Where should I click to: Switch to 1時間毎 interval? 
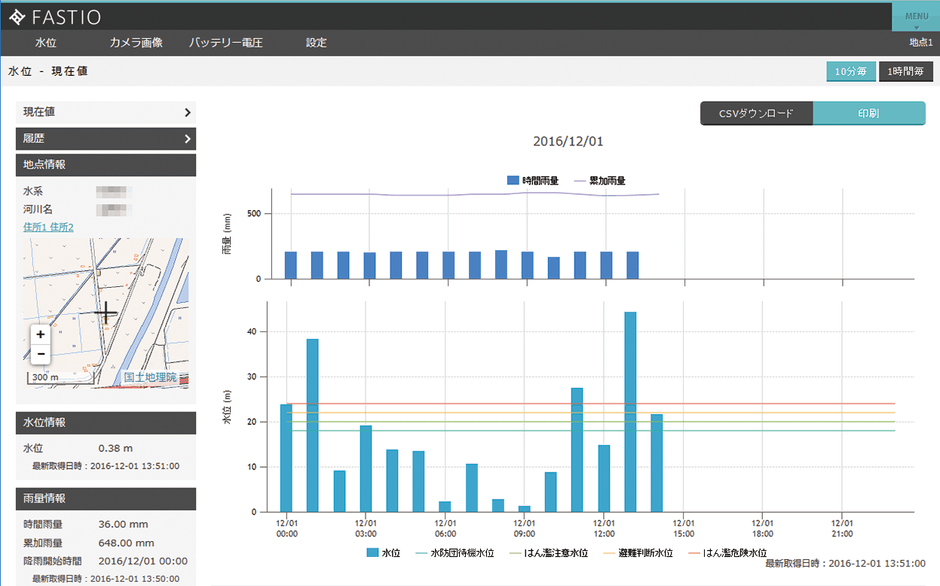(x=905, y=71)
